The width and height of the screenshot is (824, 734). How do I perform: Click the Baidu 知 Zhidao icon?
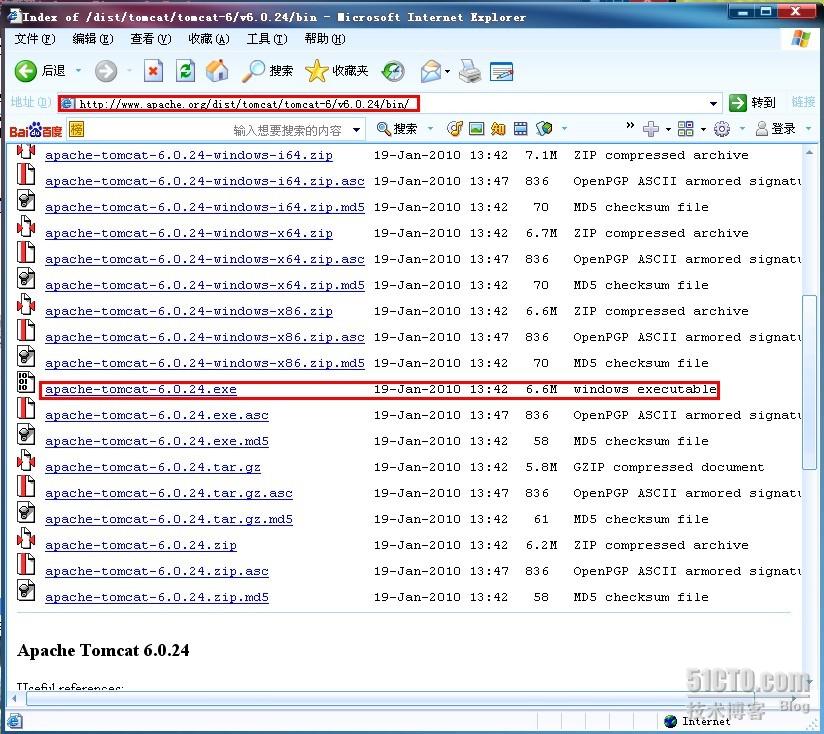click(x=498, y=129)
